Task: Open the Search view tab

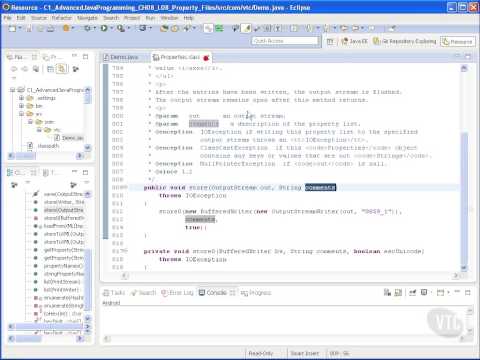Action: [x=143, y=293]
